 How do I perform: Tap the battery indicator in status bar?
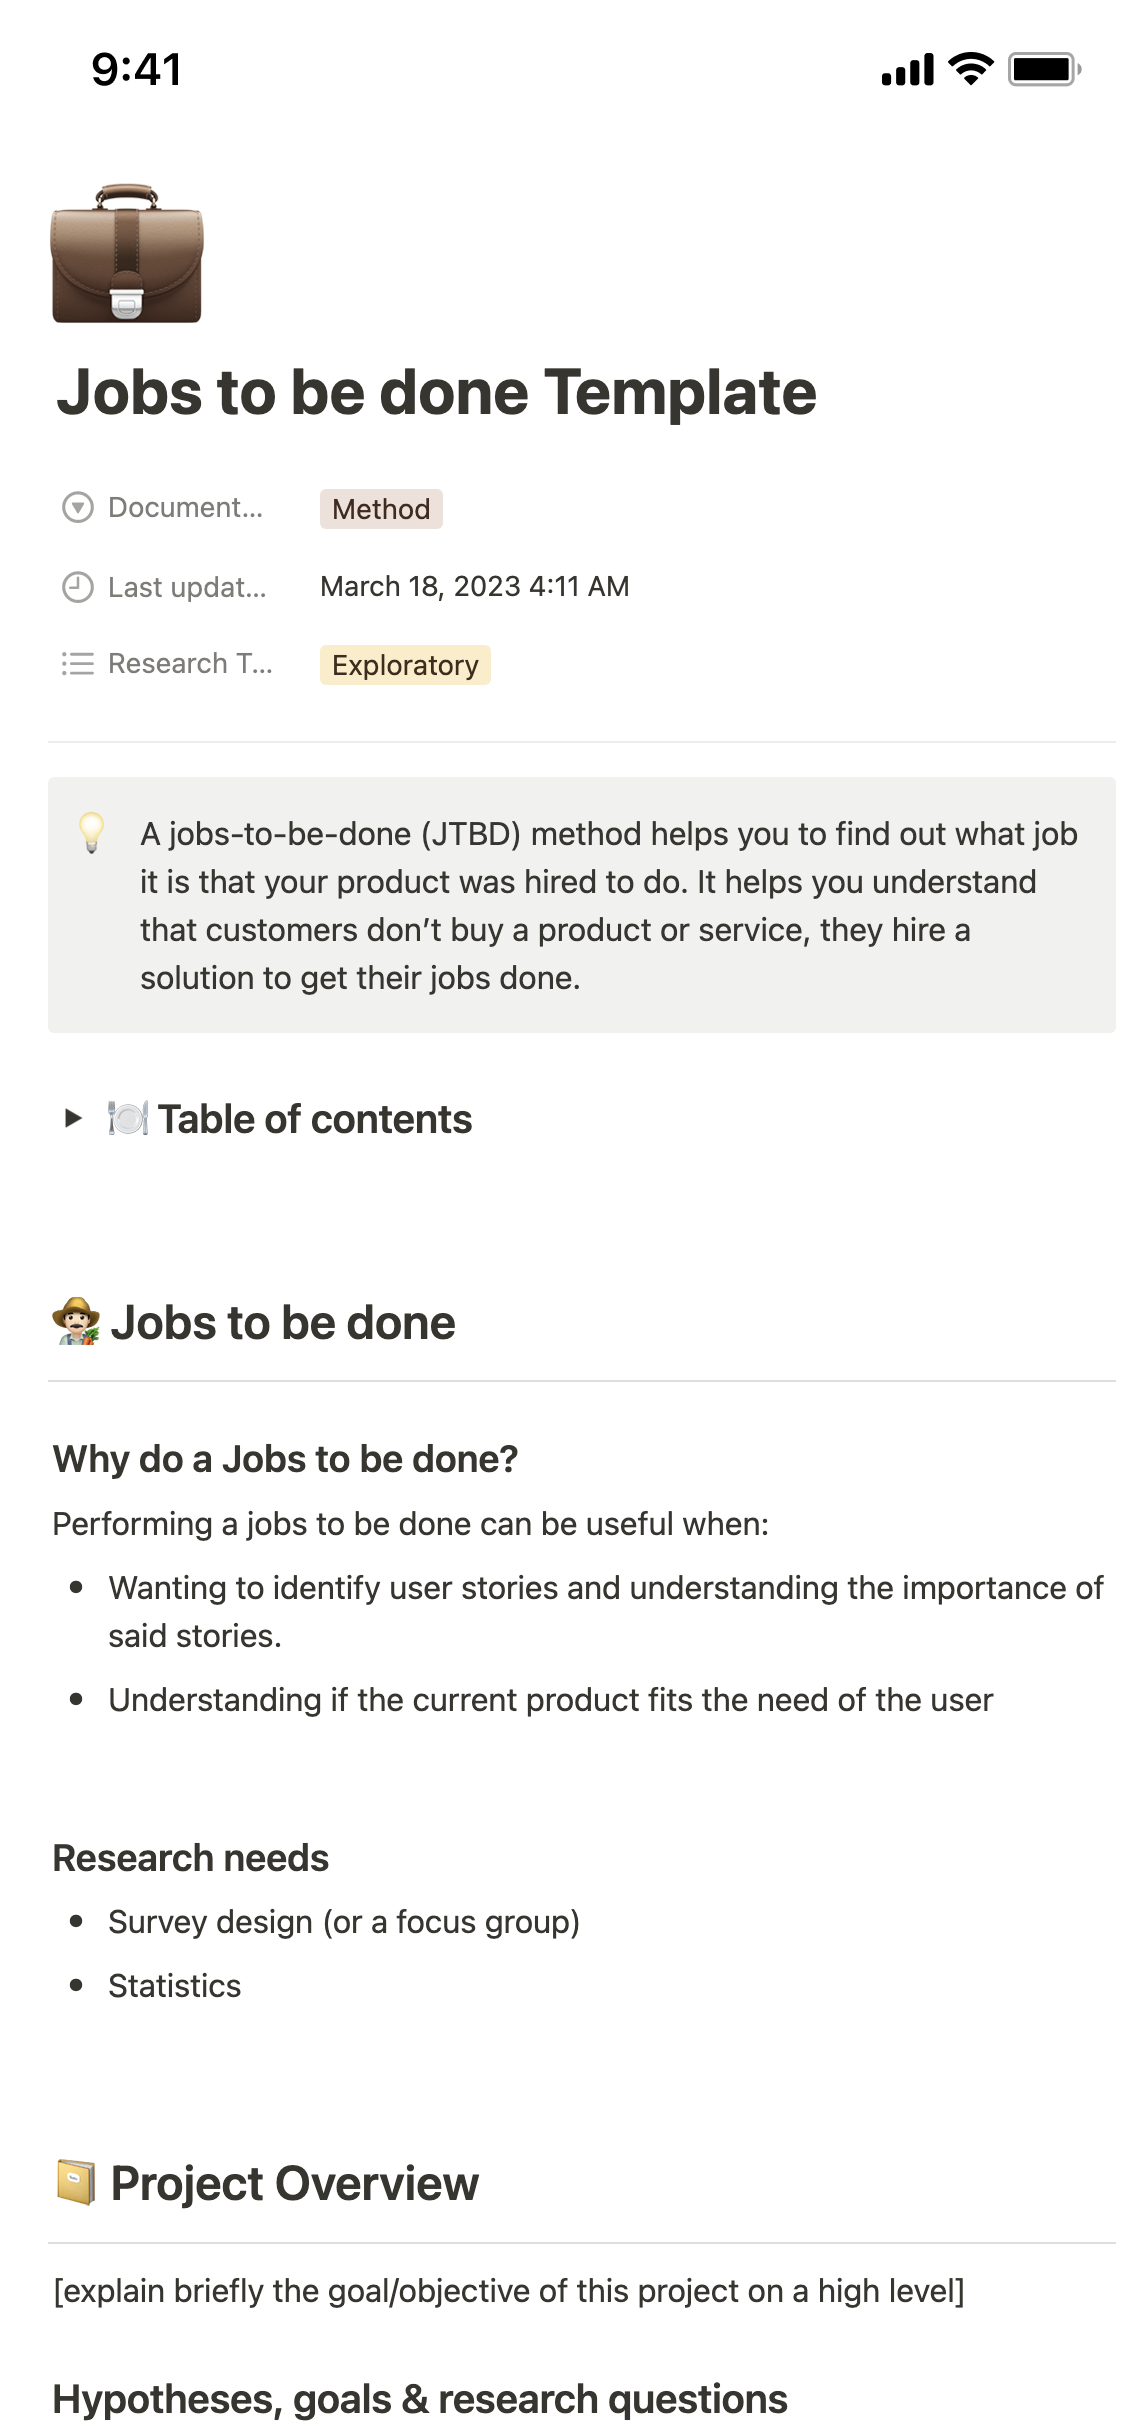(1043, 70)
